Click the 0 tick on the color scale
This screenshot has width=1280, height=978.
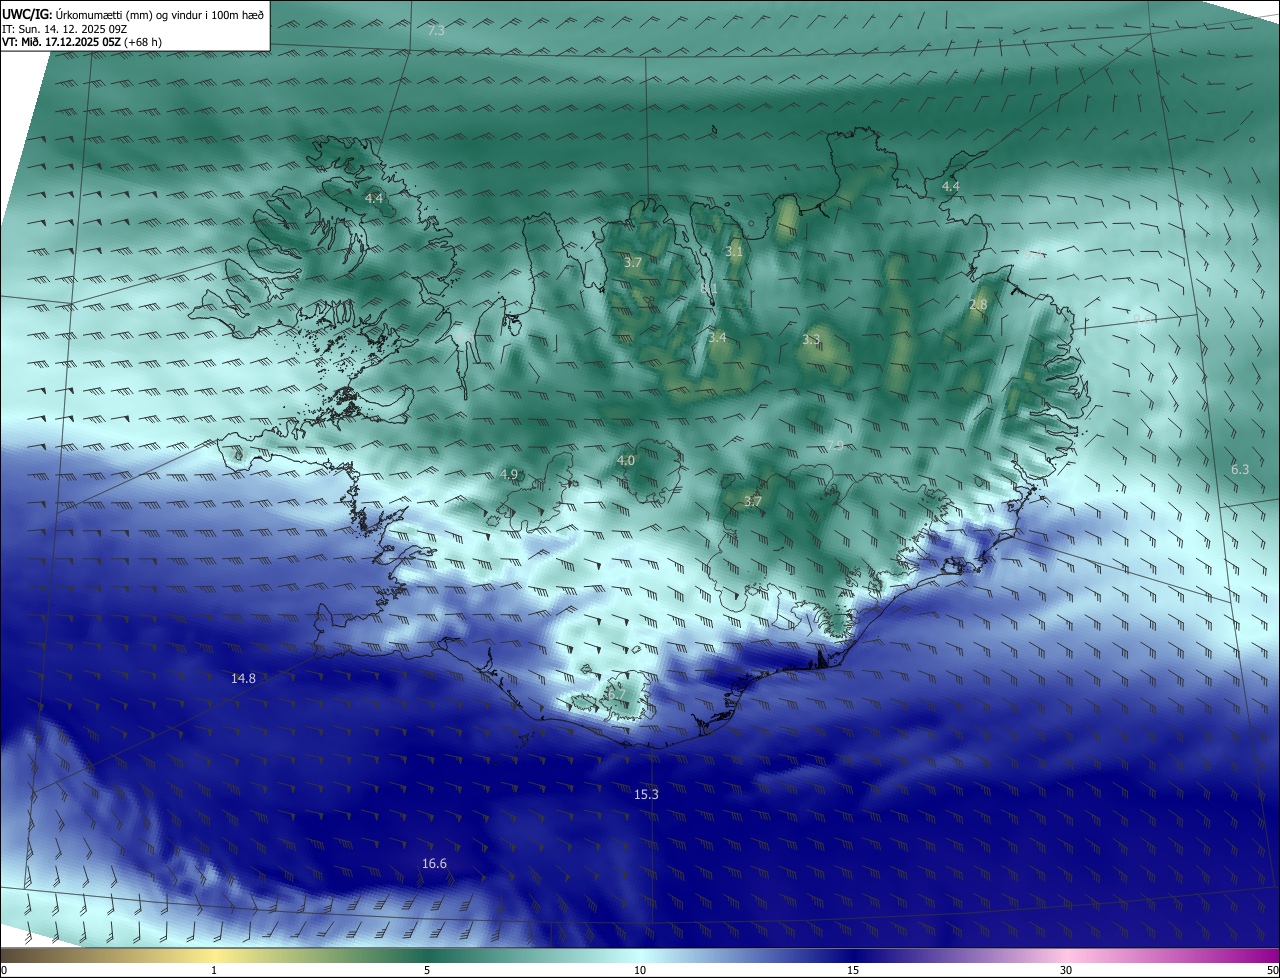click(x=4, y=970)
